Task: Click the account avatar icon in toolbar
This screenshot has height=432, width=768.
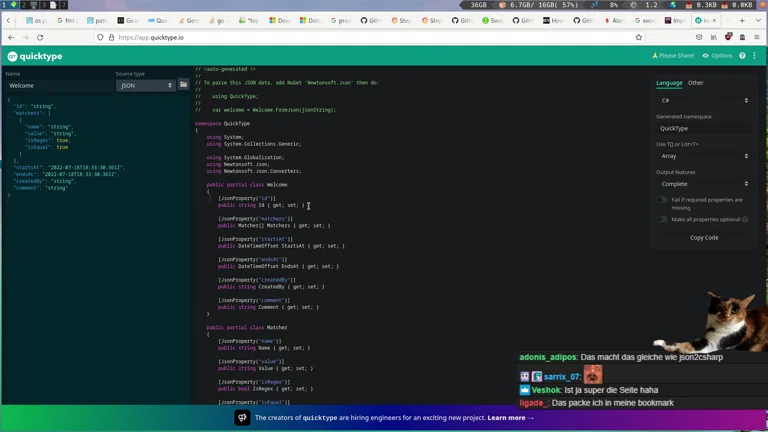Action: click(742, 37)
